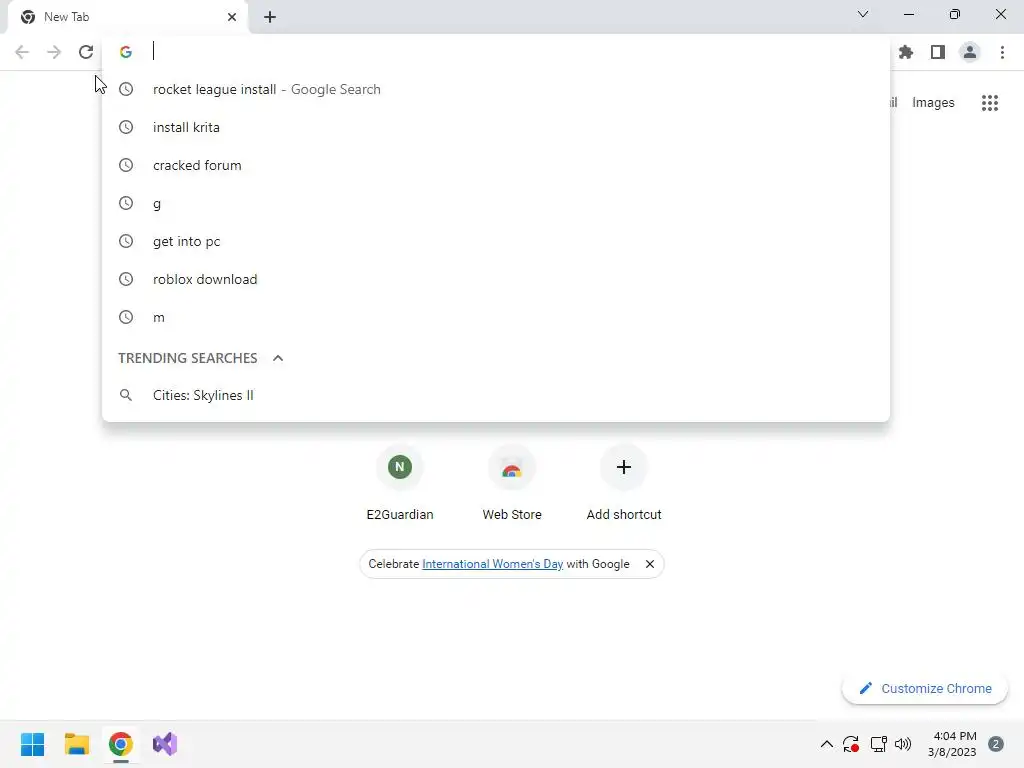Click the Chrome taskbar icon
This screenshot has width=1024, height=768.
click(x=121, y=744)
